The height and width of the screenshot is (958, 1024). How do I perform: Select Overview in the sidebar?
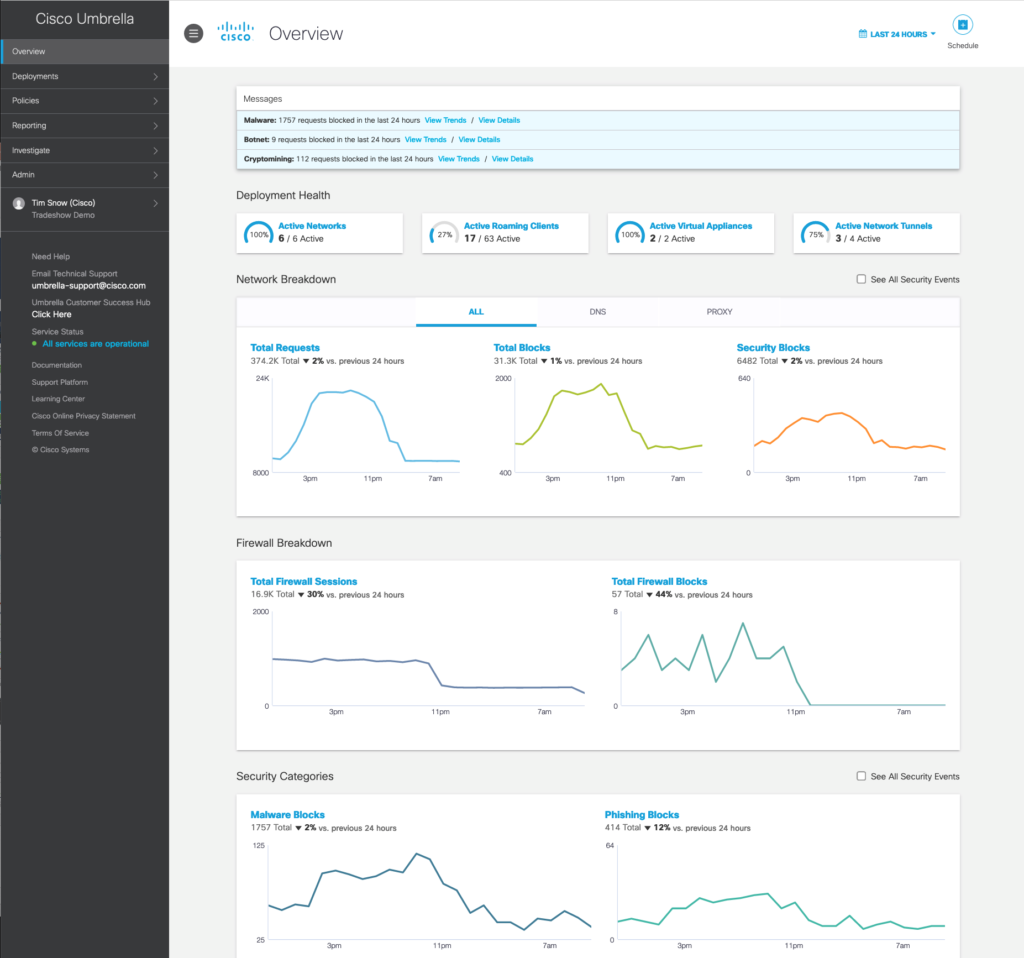(x=85, y=52)
